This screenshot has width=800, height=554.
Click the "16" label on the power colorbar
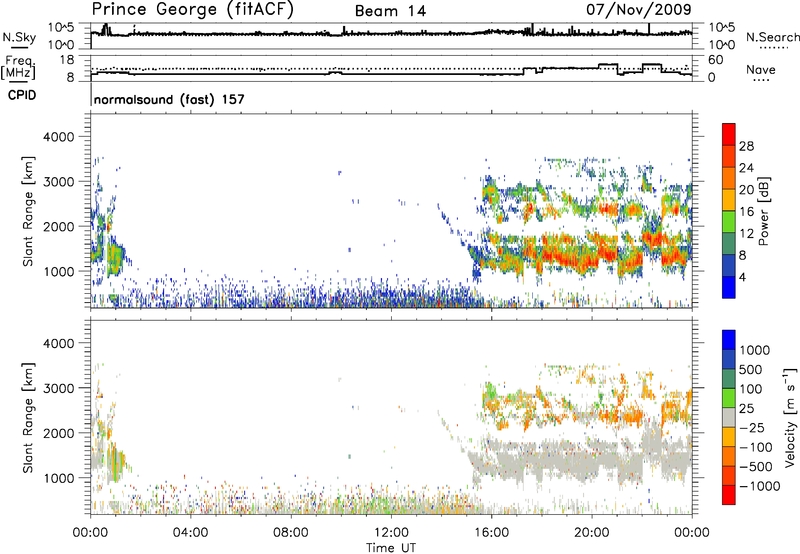(x=746, y=212)
